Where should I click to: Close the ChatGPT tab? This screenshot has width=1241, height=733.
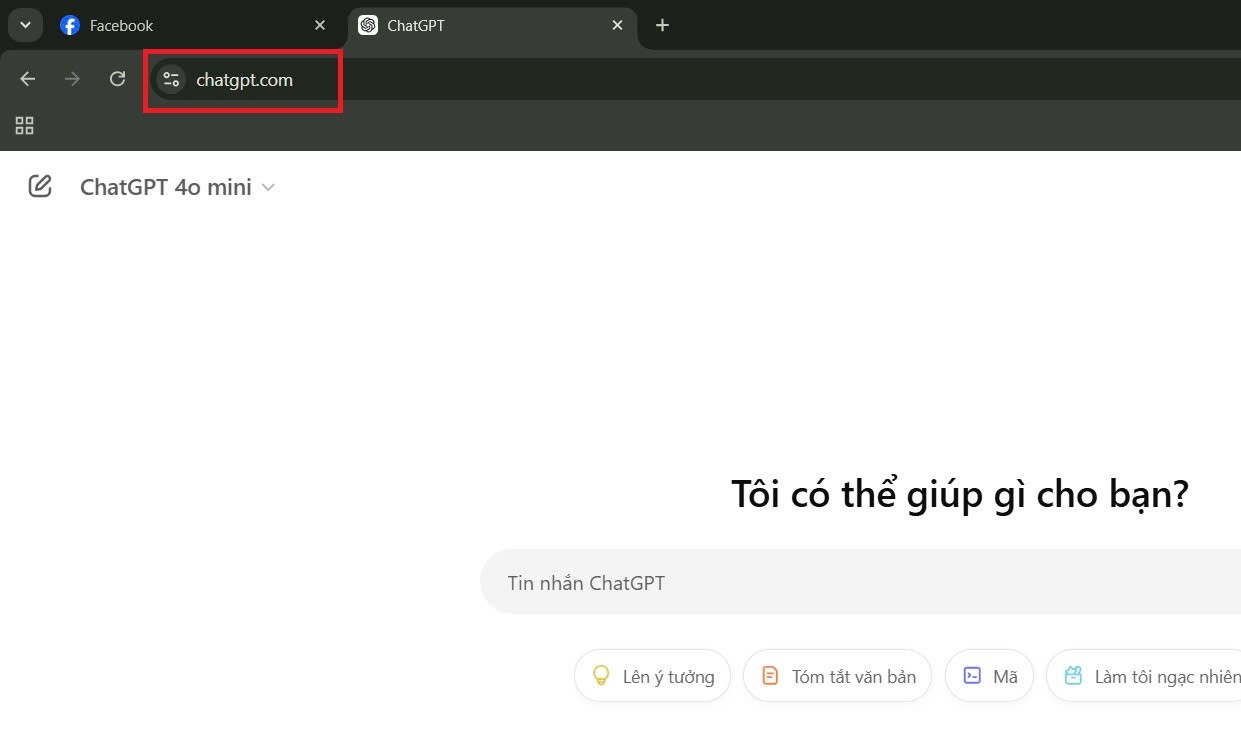coord(618,25)
